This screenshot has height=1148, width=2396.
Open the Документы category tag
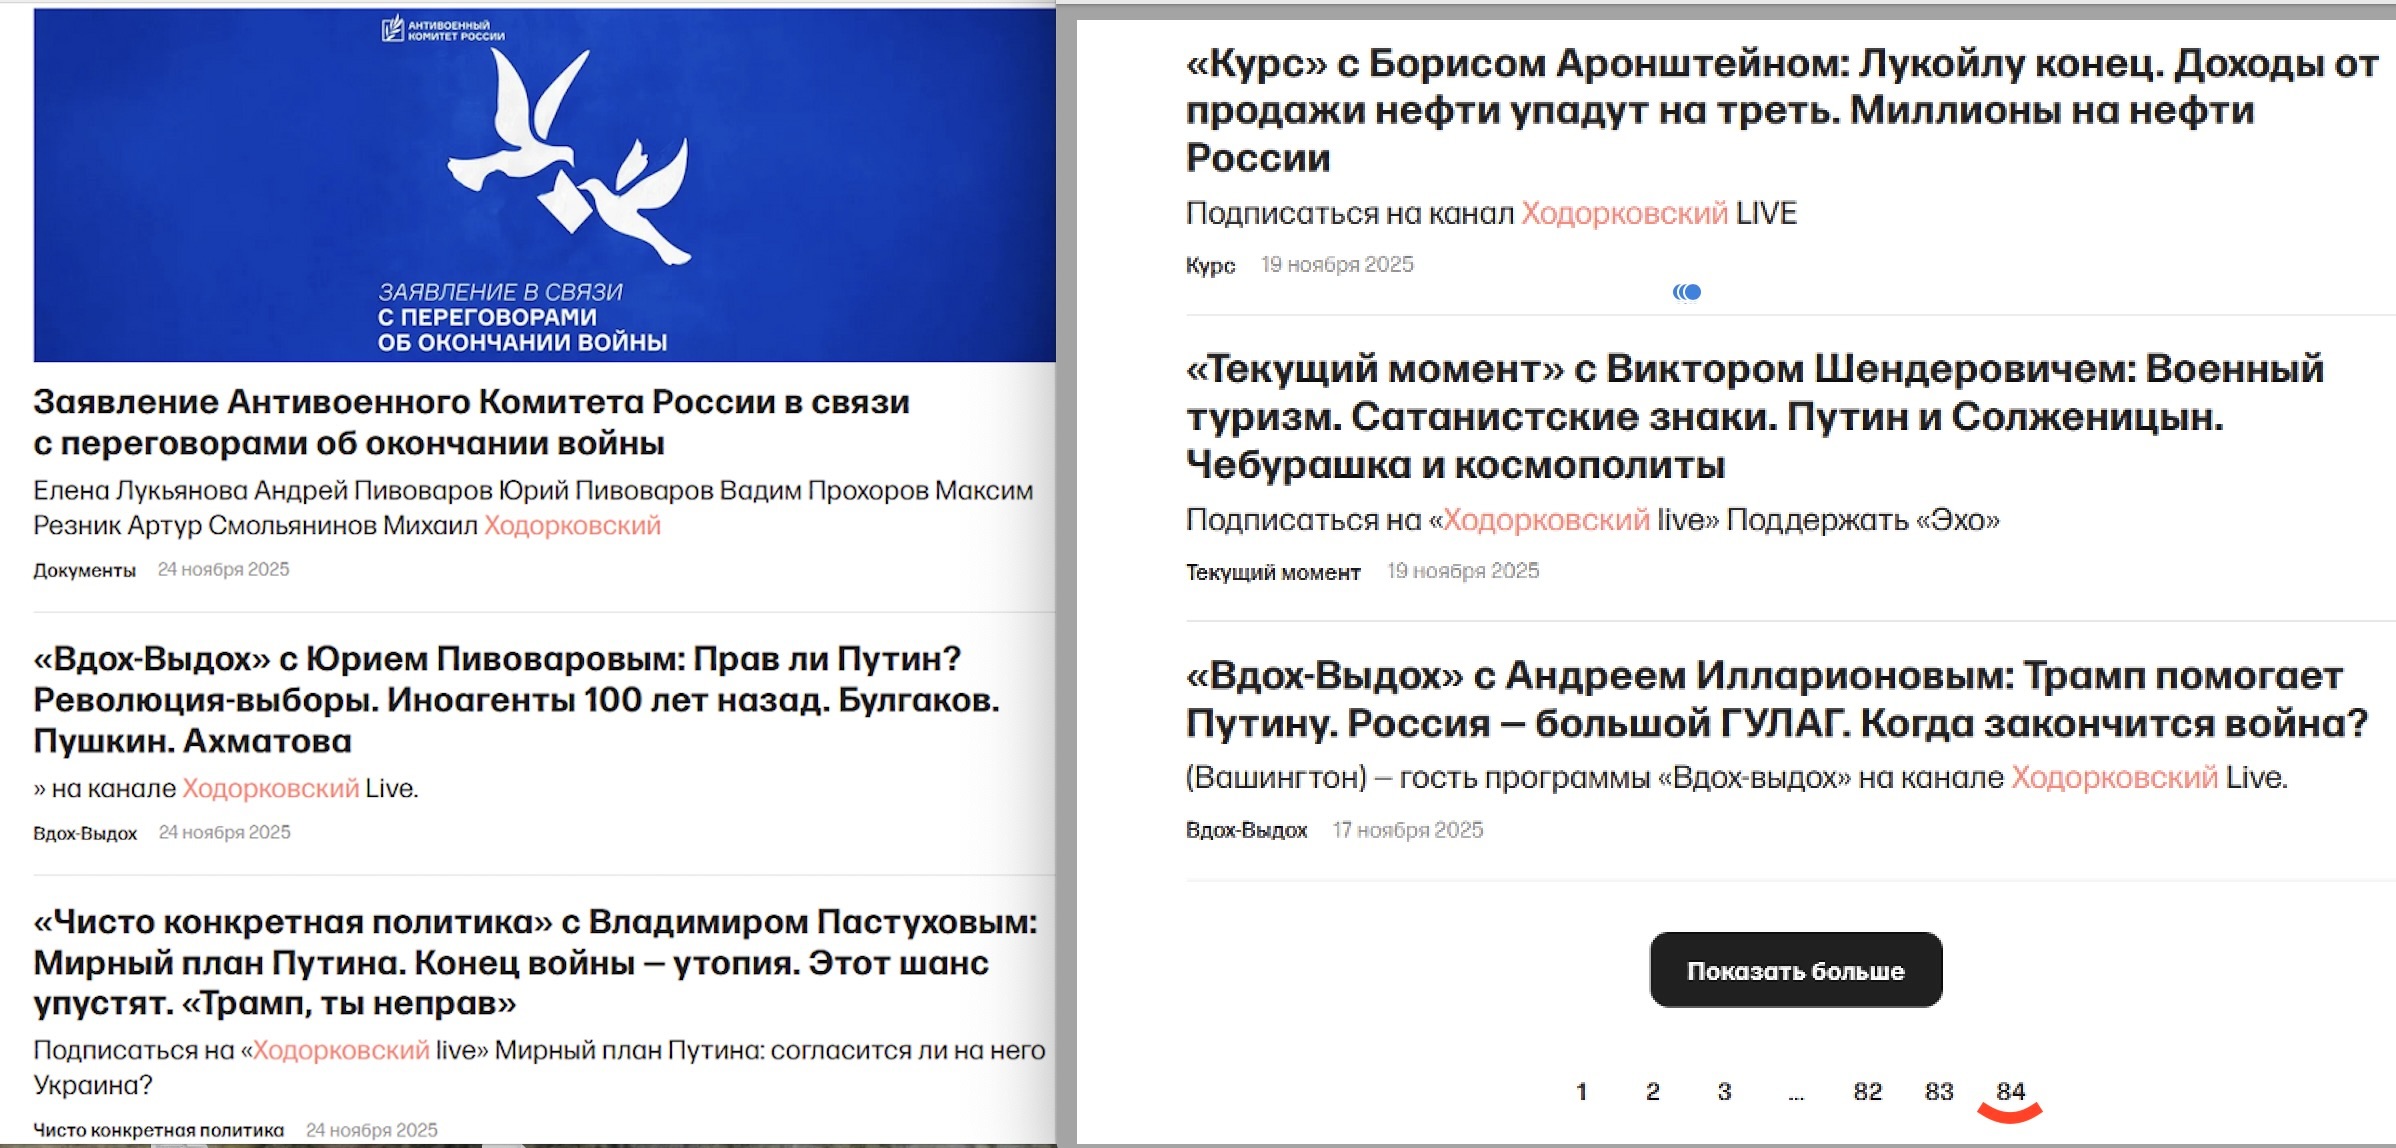click(84, 570)
